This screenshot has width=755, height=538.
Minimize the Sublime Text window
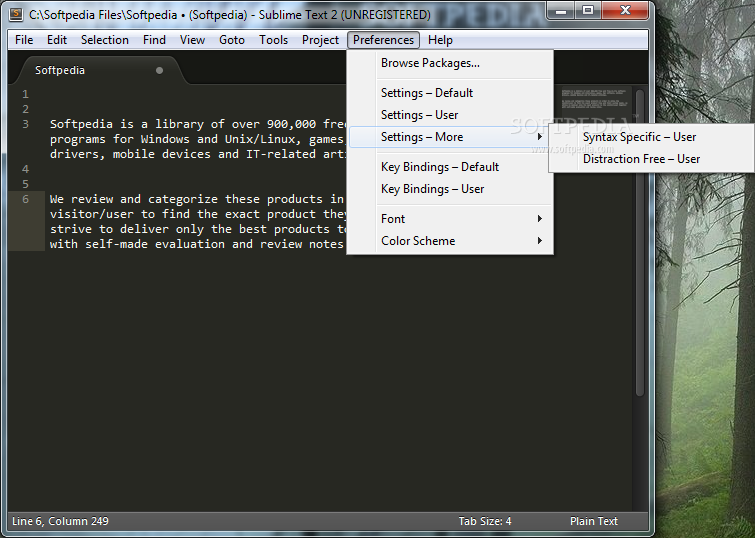click(x=560, y=11)
